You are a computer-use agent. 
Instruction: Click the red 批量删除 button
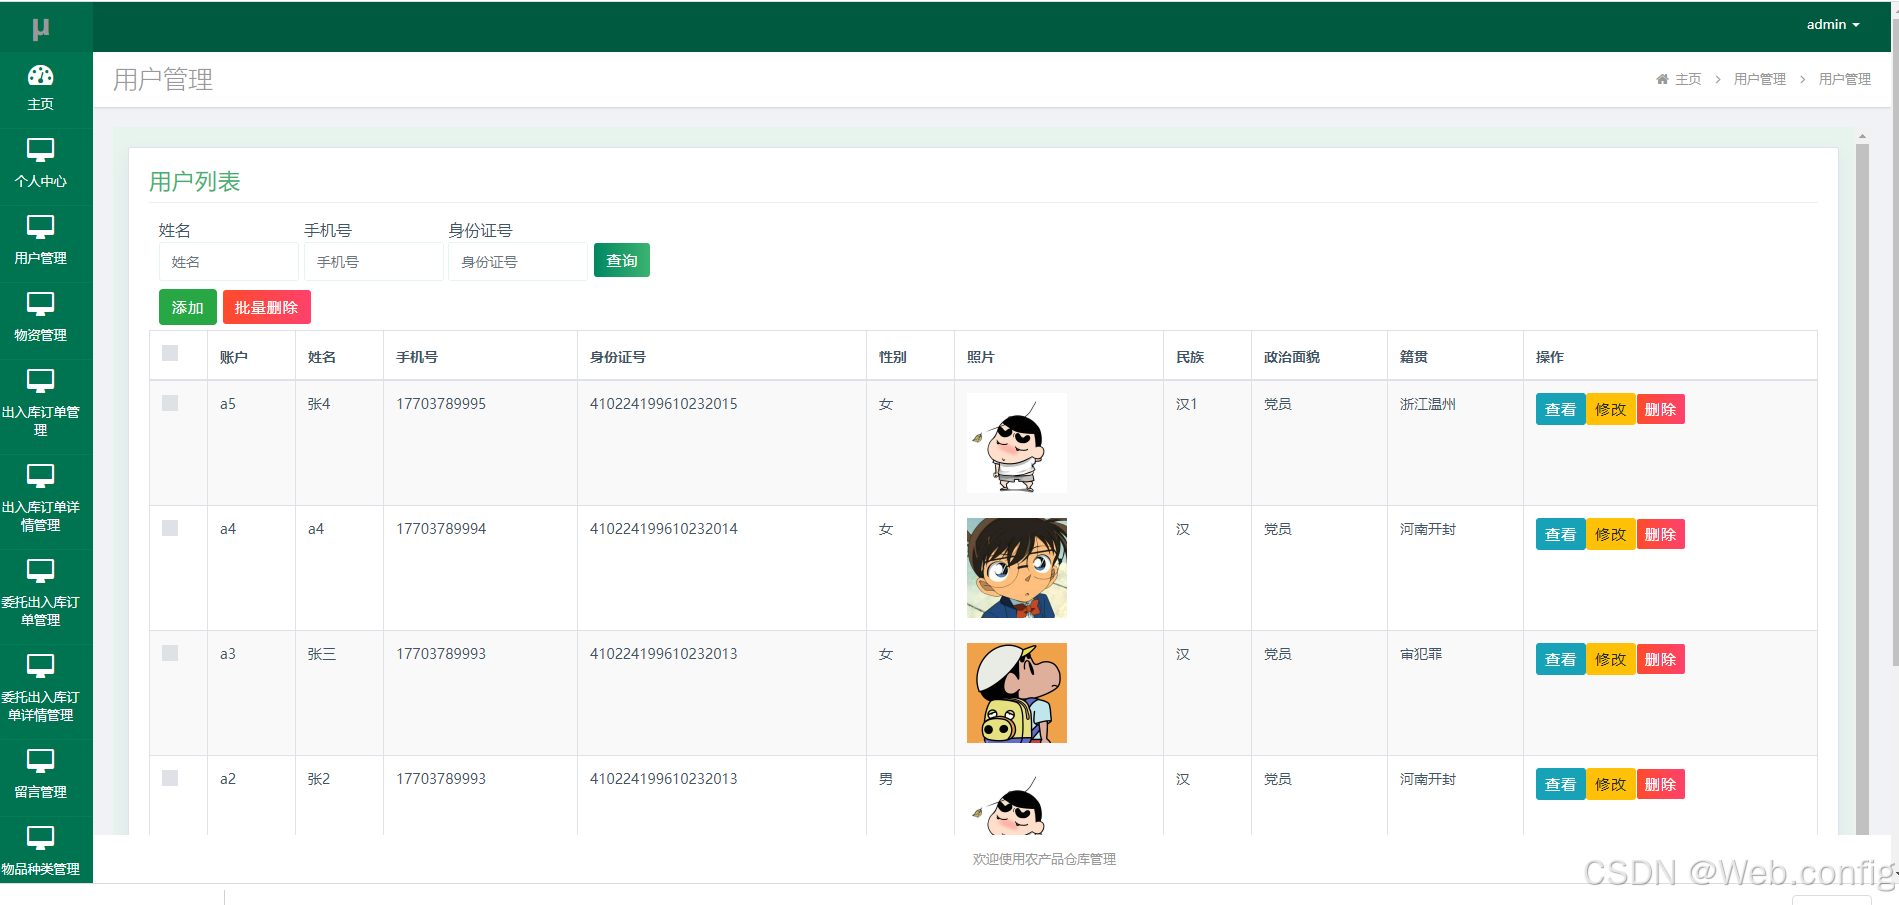266,307
